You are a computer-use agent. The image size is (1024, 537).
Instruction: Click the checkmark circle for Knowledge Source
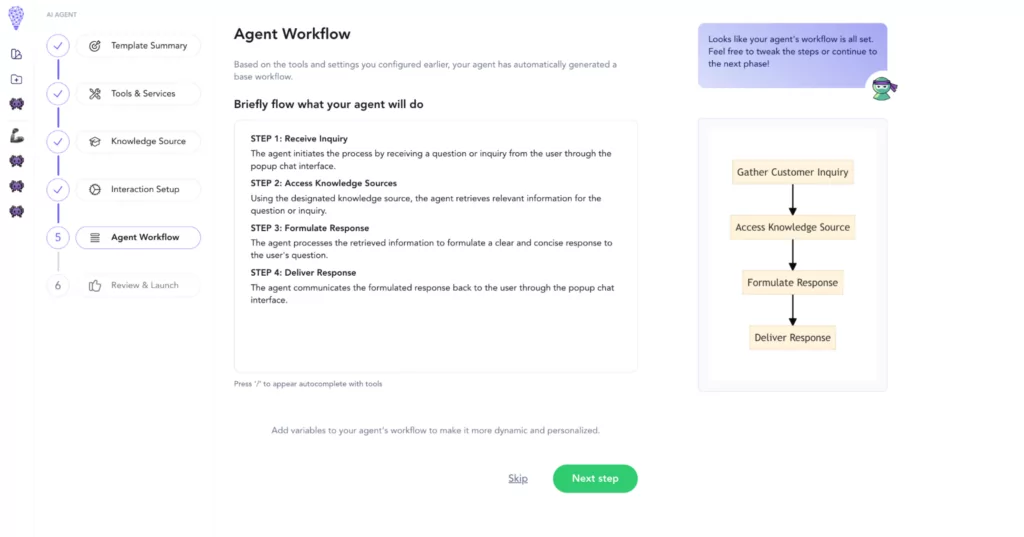[x=58, y=142]
